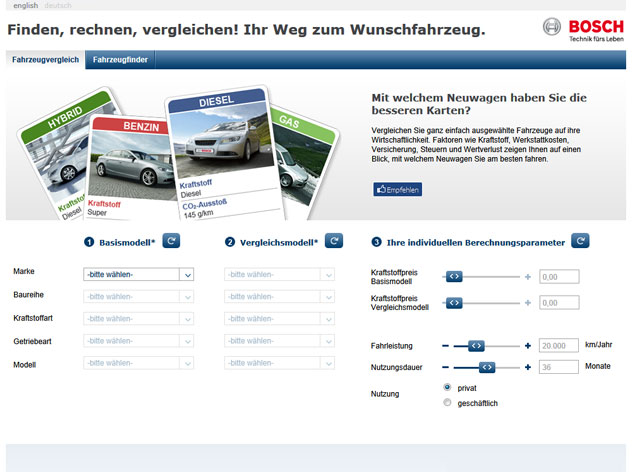Expand the Baureihe dropdown for Basismodell
632x472 pixels.
point(138,296)
